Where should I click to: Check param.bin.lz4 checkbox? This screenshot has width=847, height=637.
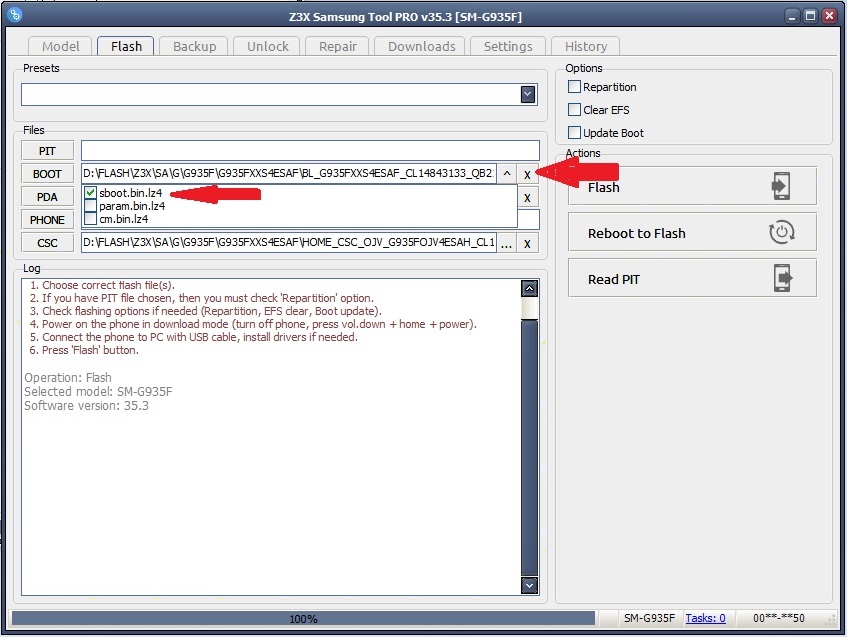[x=90, y=206]
